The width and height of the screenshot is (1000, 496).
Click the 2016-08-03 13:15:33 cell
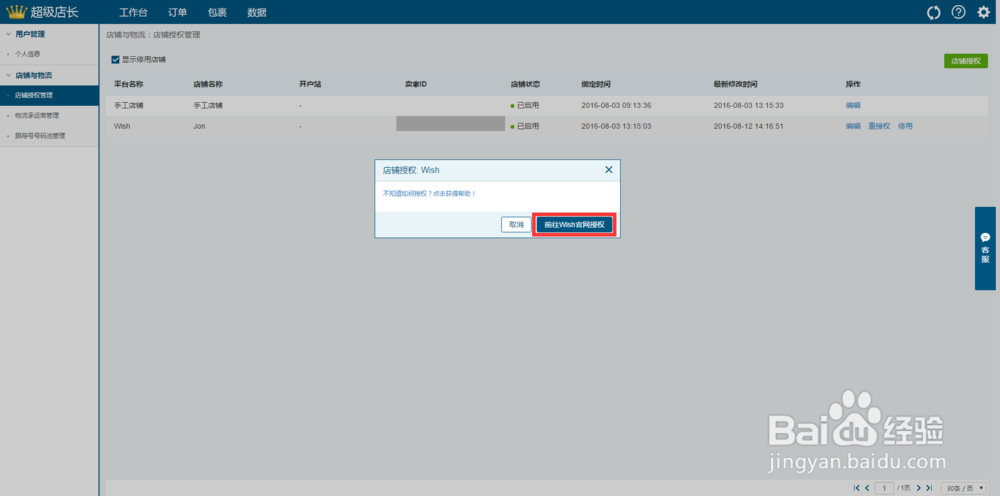point(748,105)
